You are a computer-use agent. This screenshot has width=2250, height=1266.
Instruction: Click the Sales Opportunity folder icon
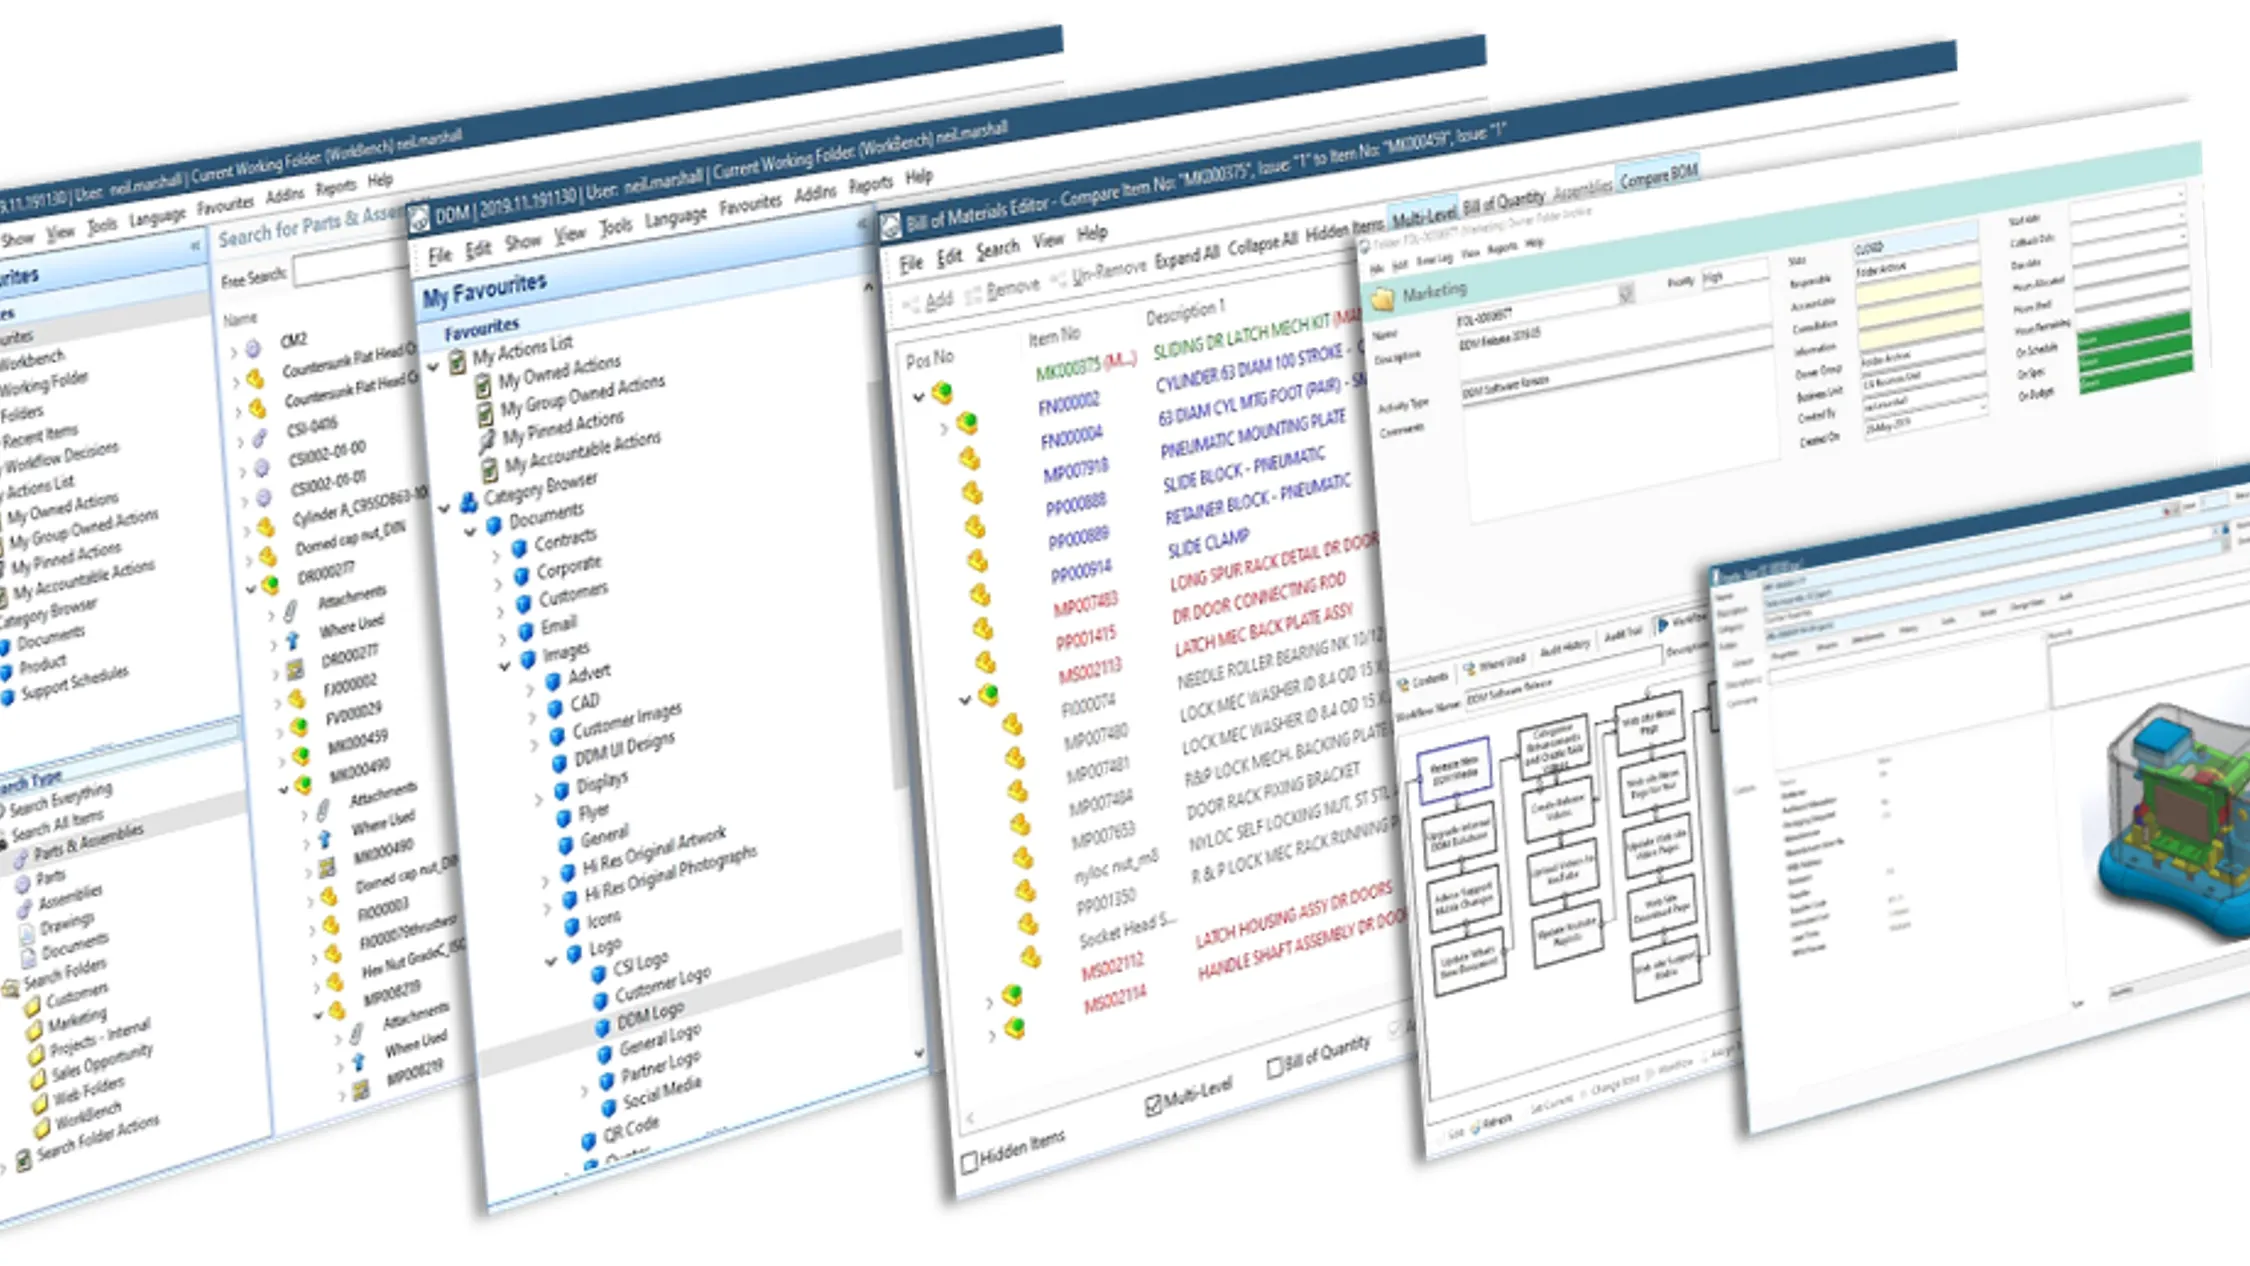click(x=38, y=1079)
